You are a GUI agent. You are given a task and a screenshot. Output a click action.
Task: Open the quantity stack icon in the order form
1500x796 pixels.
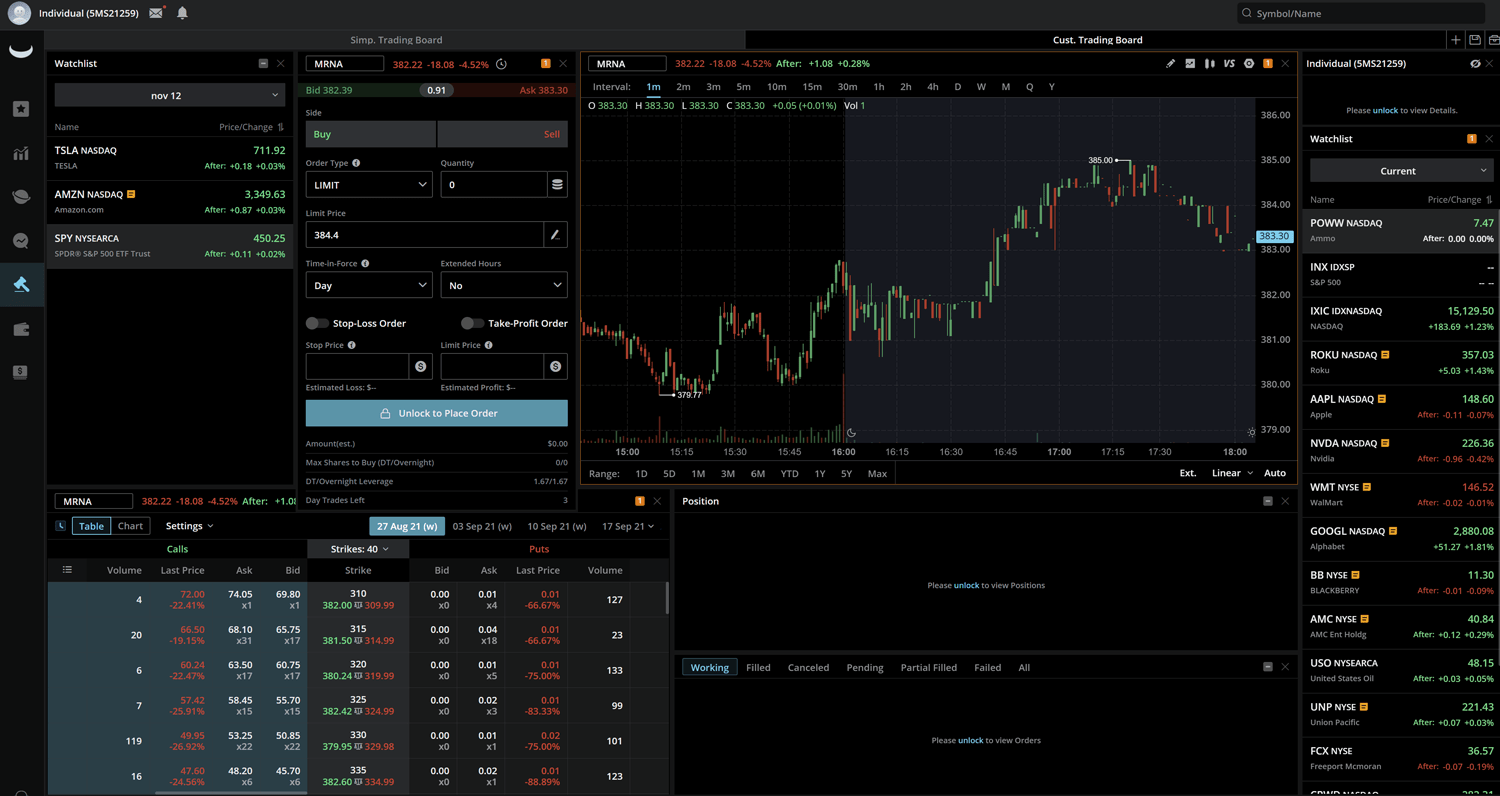click(557, 184)
